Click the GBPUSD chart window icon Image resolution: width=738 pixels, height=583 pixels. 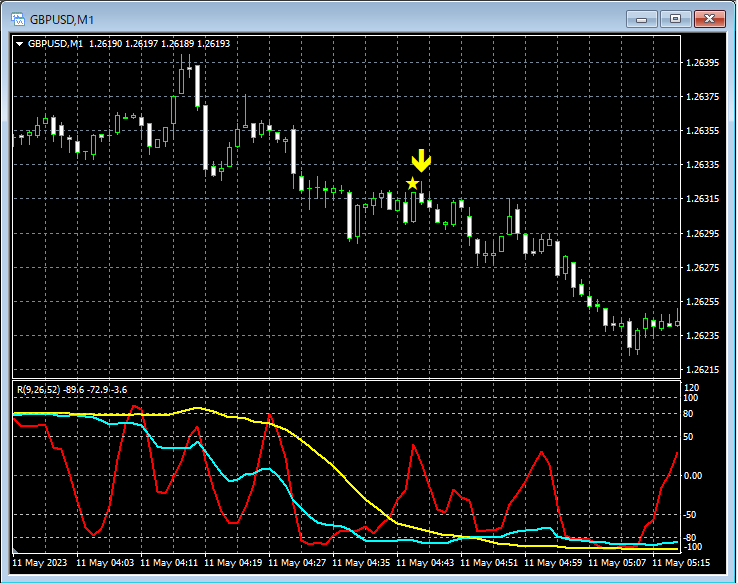coord(18,19)
